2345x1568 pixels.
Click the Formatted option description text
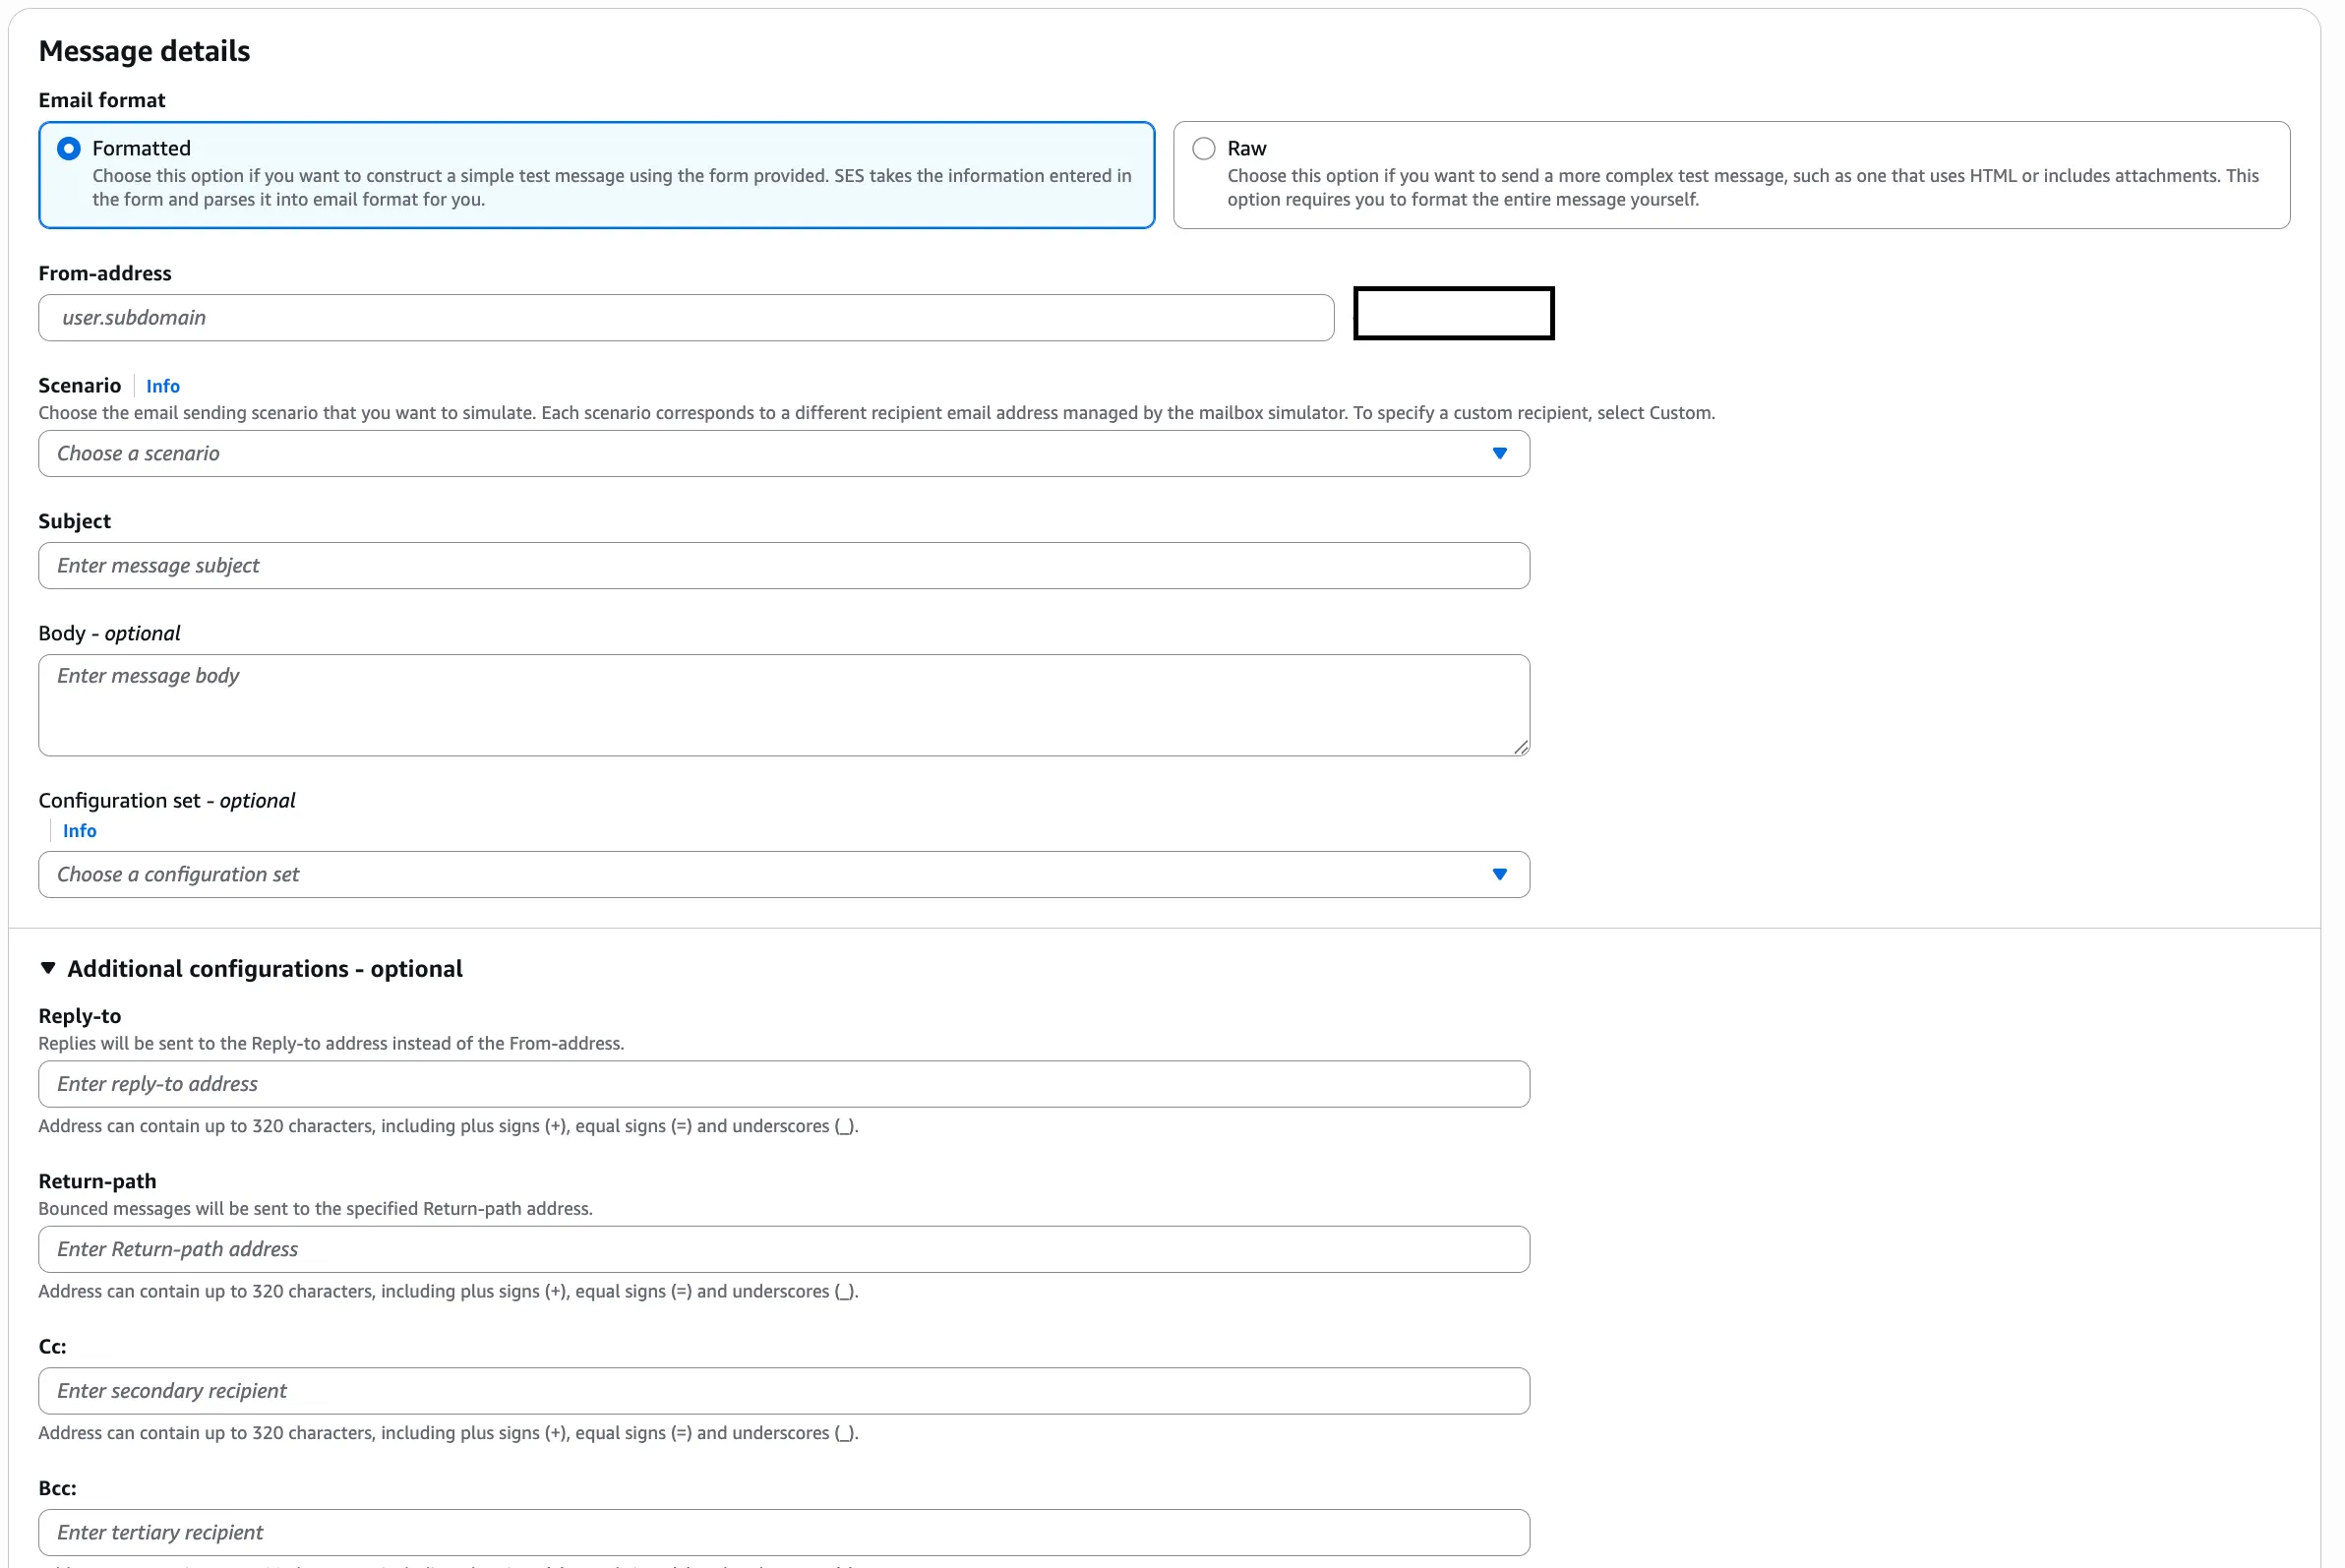pyautogui.click(x=610, y=187)
